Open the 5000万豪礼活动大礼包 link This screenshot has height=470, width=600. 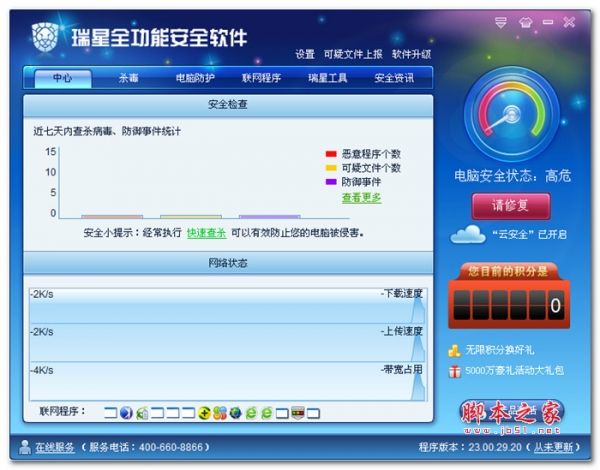[x=514, y=371]
